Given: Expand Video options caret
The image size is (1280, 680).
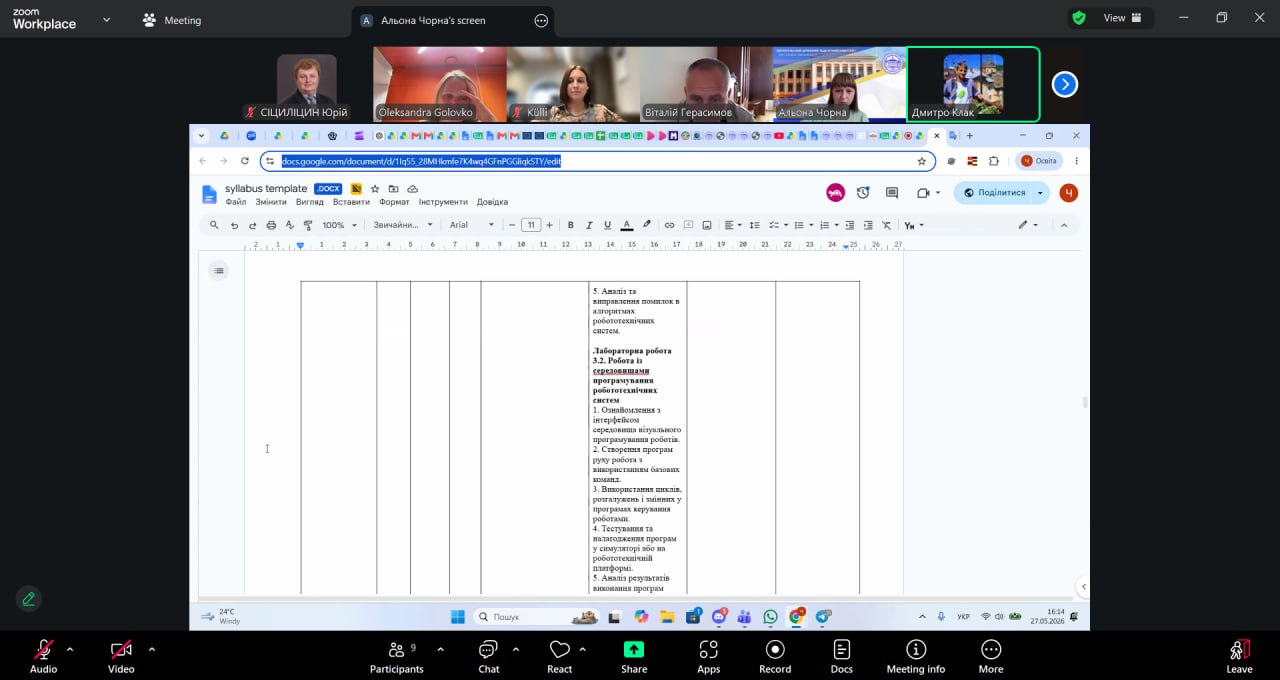Looking at the screenshot, I should (x=152, y=649).
